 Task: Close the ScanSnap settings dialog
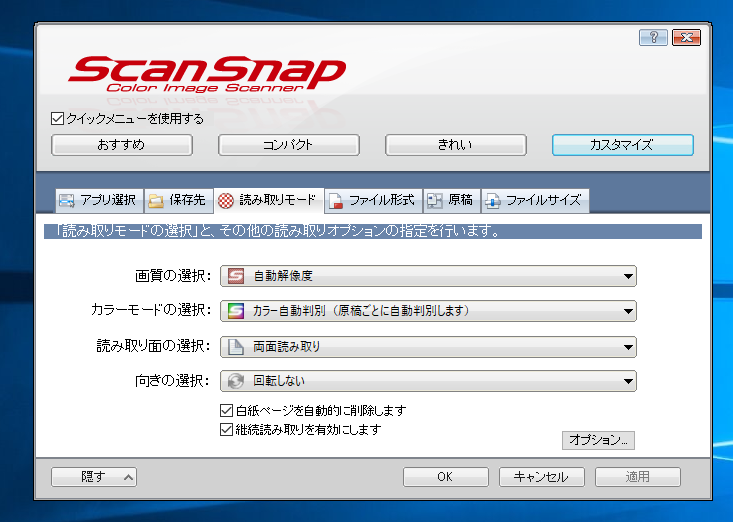pos(686,37)
